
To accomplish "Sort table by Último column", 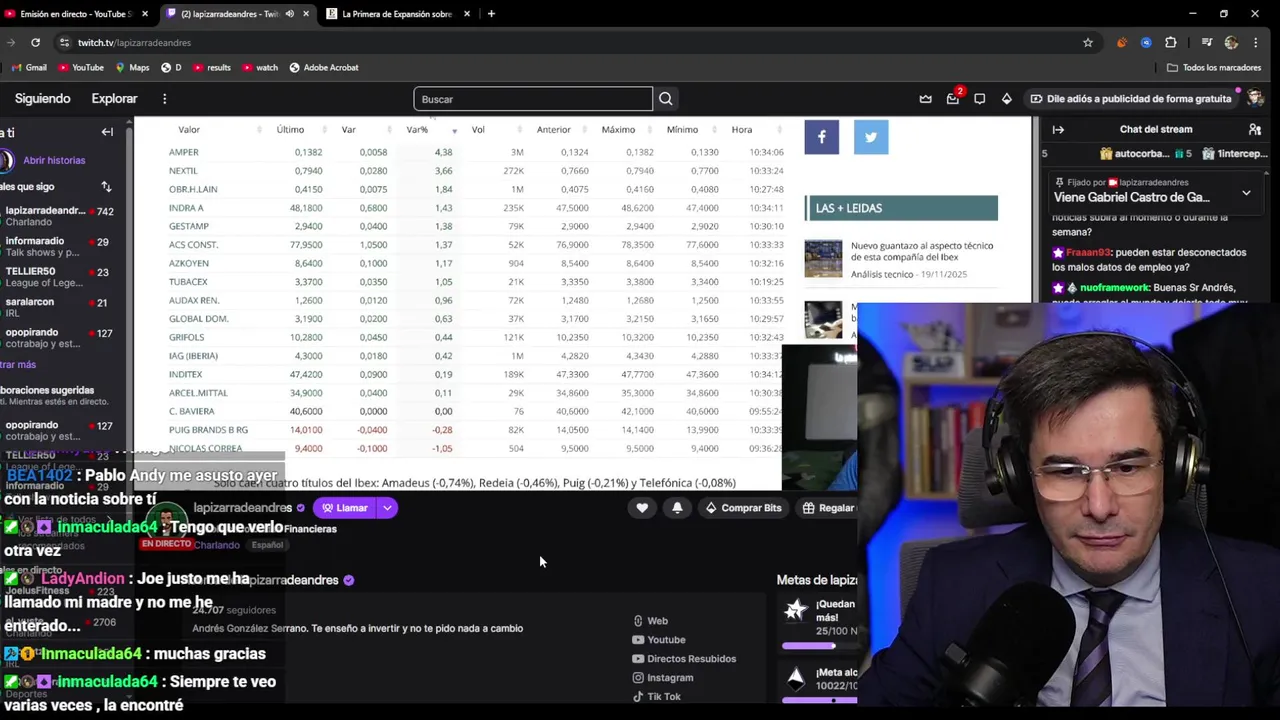I will (290, 130).
